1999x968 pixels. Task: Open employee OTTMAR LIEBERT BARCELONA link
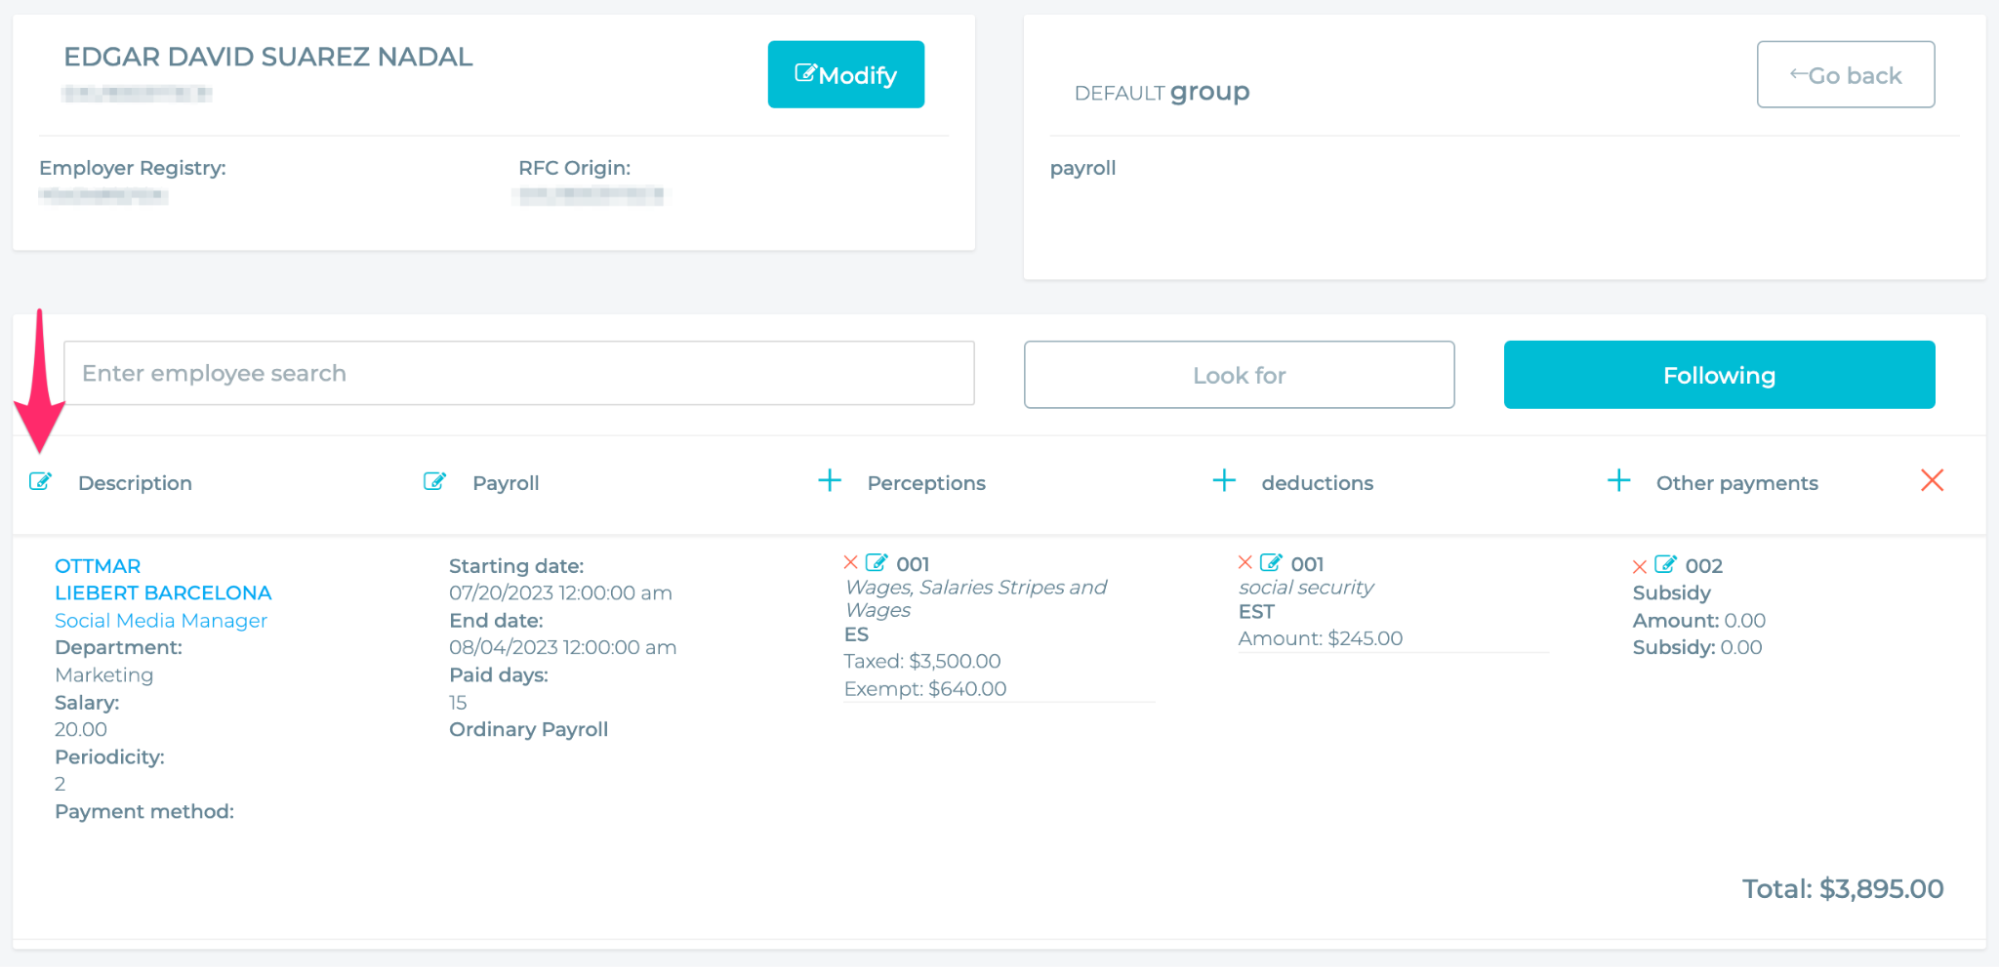point(163,580)
